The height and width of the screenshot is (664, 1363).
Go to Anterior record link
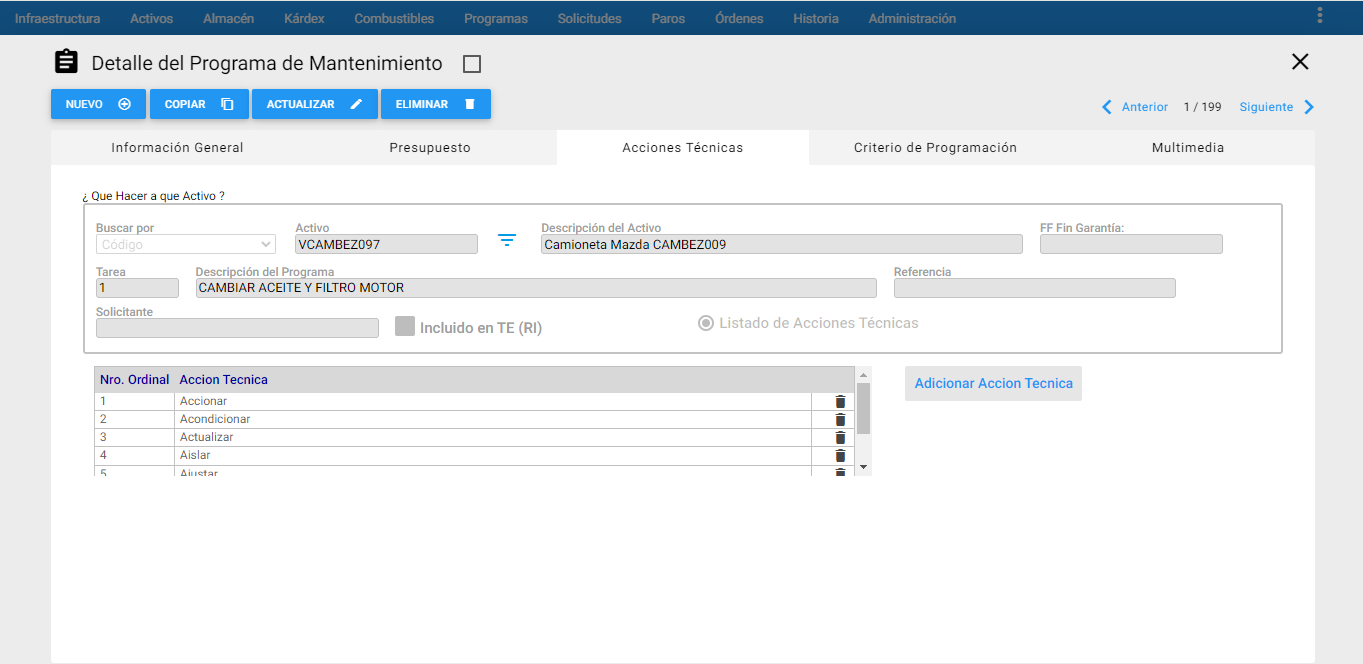click(x=1145, y=107)
